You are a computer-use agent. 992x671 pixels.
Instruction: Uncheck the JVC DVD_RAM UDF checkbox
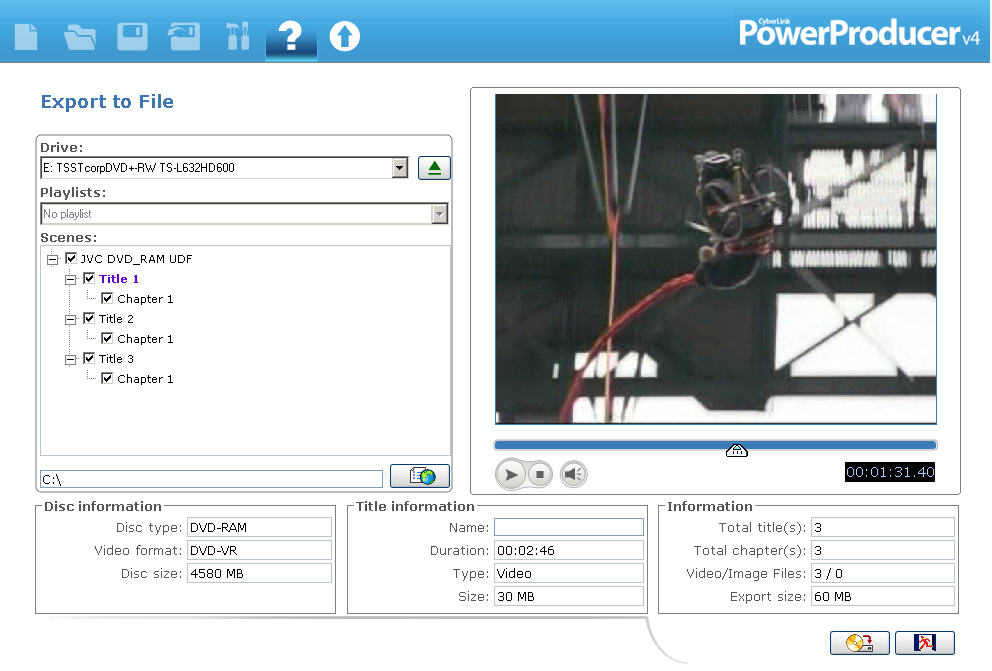71,258
